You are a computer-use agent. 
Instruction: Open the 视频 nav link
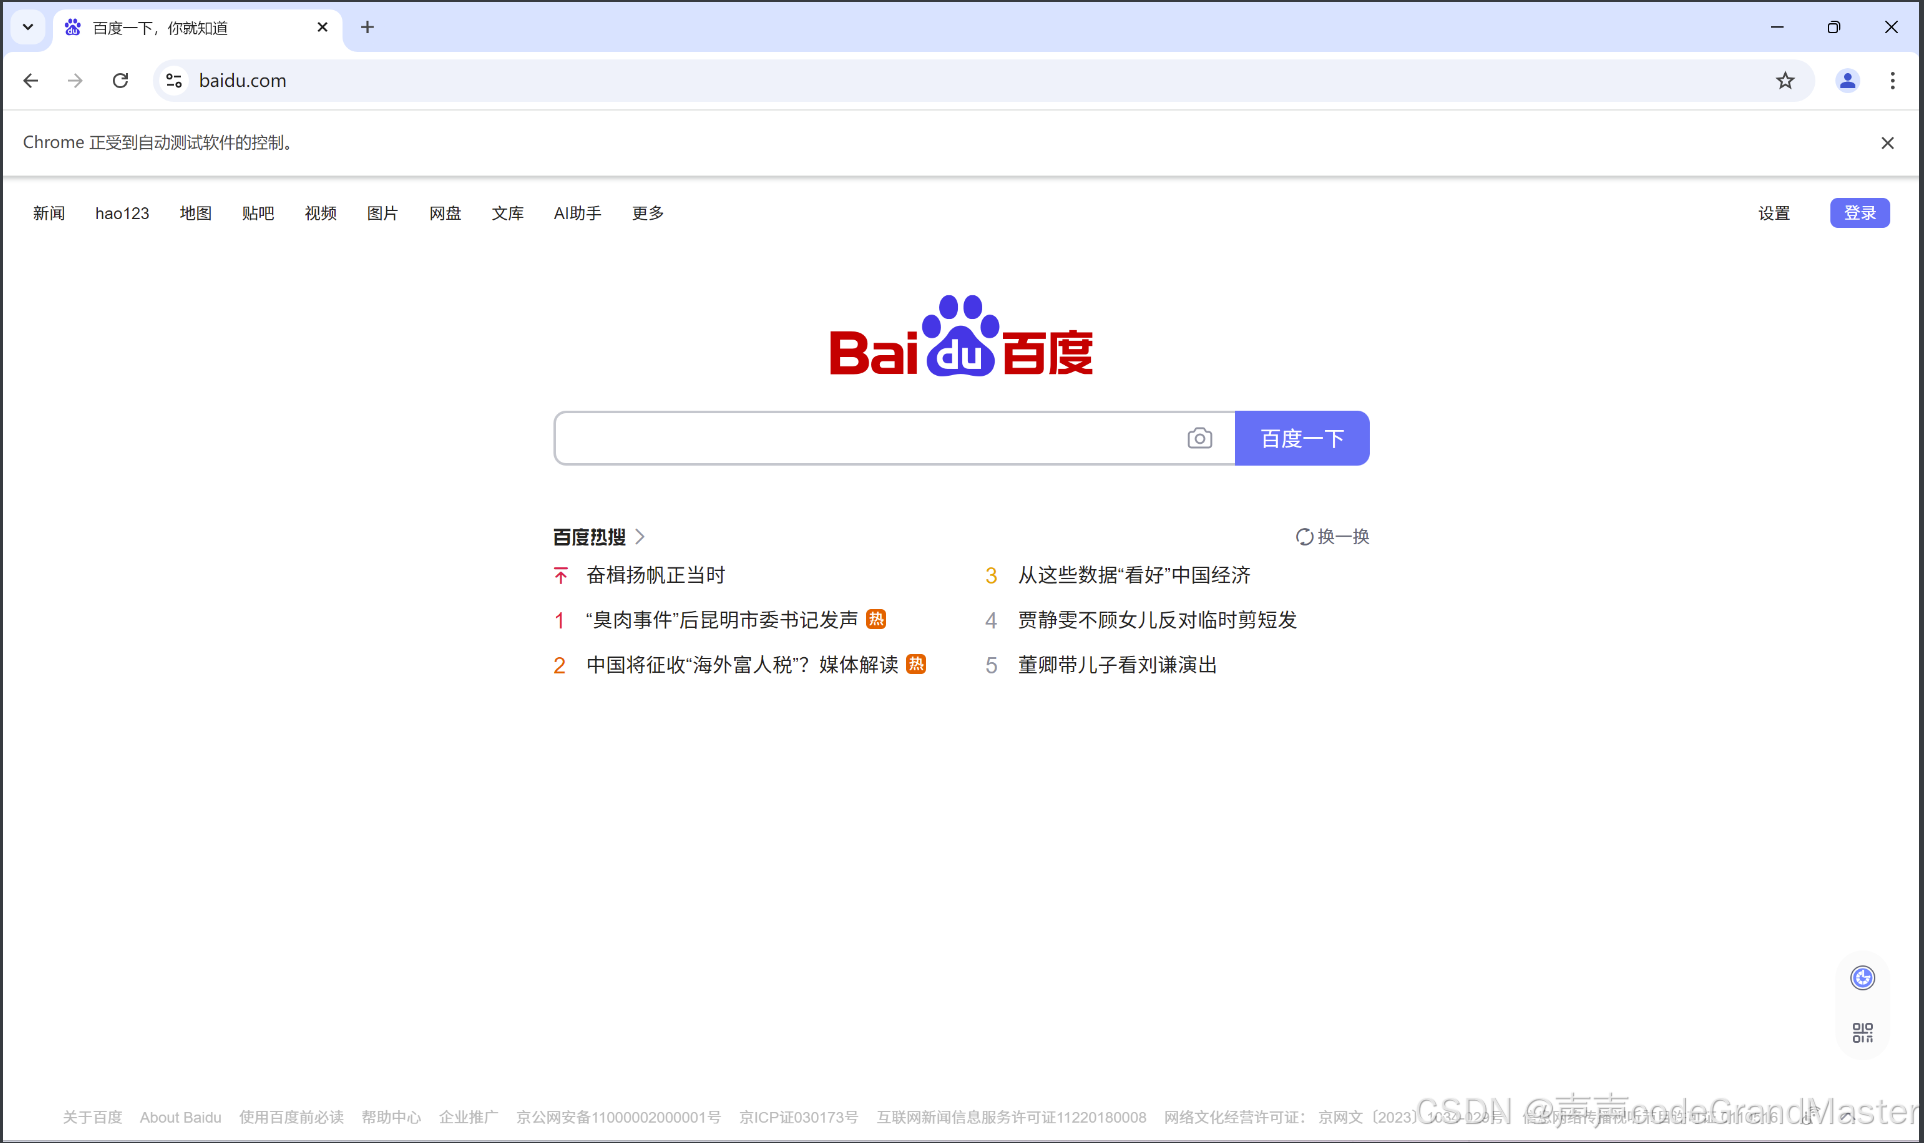[320, 213]
